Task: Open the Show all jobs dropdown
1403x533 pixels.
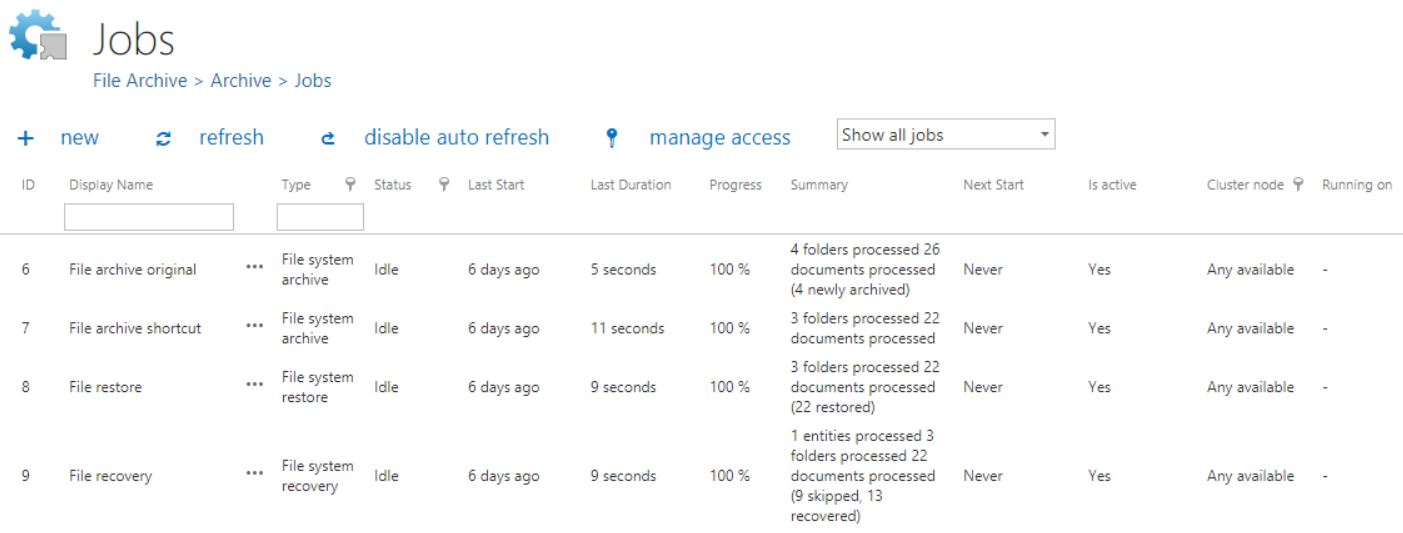Action: pos(945,135)
